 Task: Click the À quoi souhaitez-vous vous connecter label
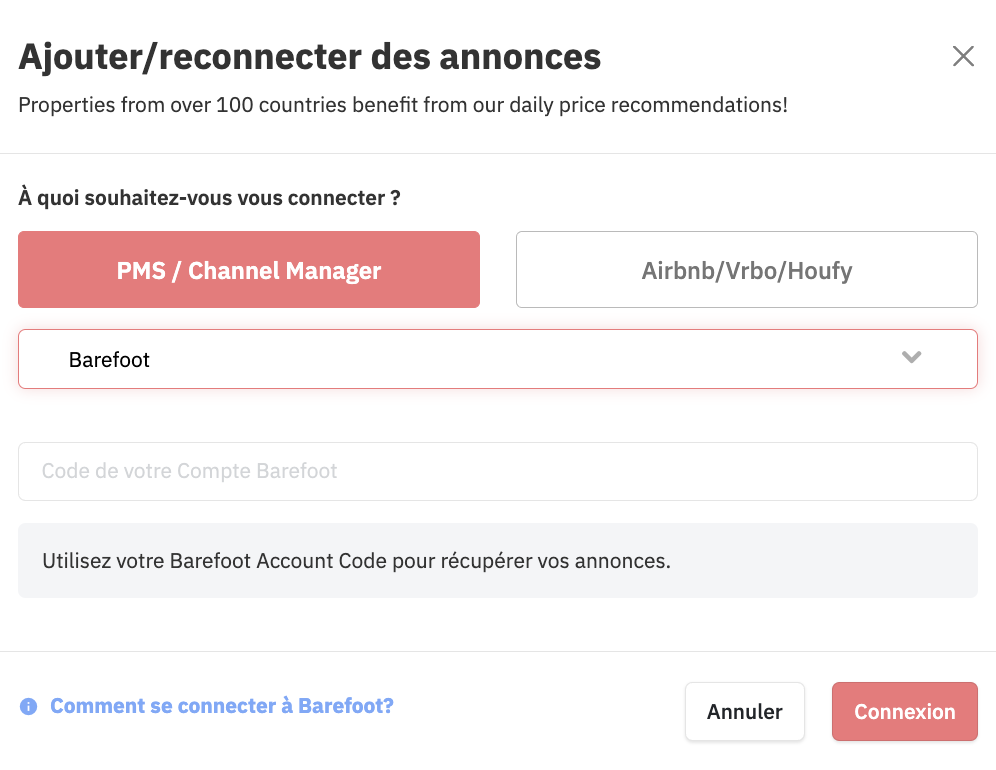click(x=210, y=198)
